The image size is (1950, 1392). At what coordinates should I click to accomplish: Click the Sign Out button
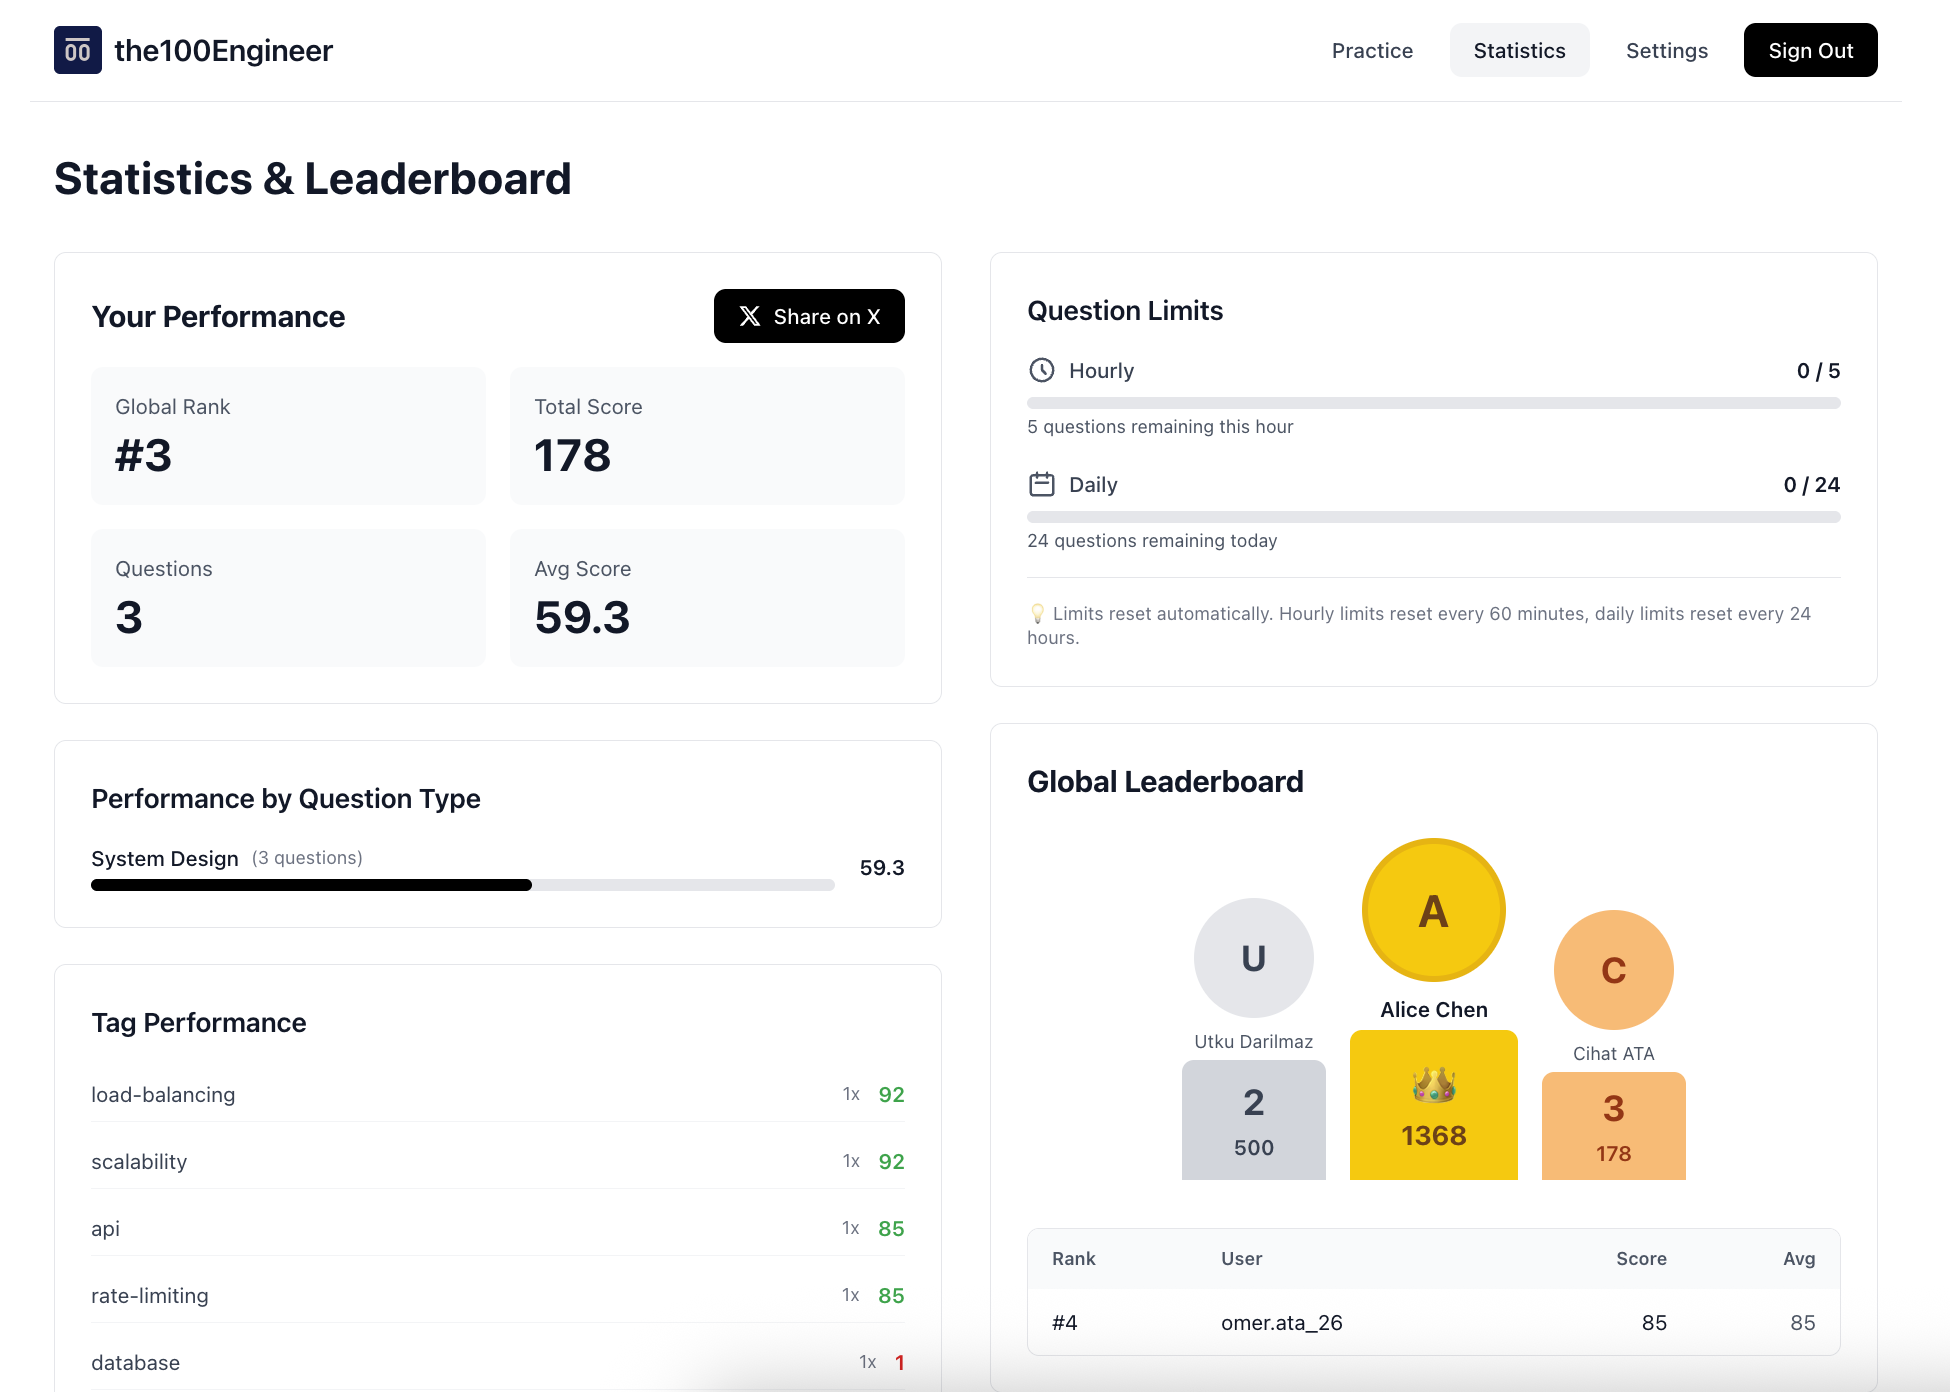coord(1810,50)
